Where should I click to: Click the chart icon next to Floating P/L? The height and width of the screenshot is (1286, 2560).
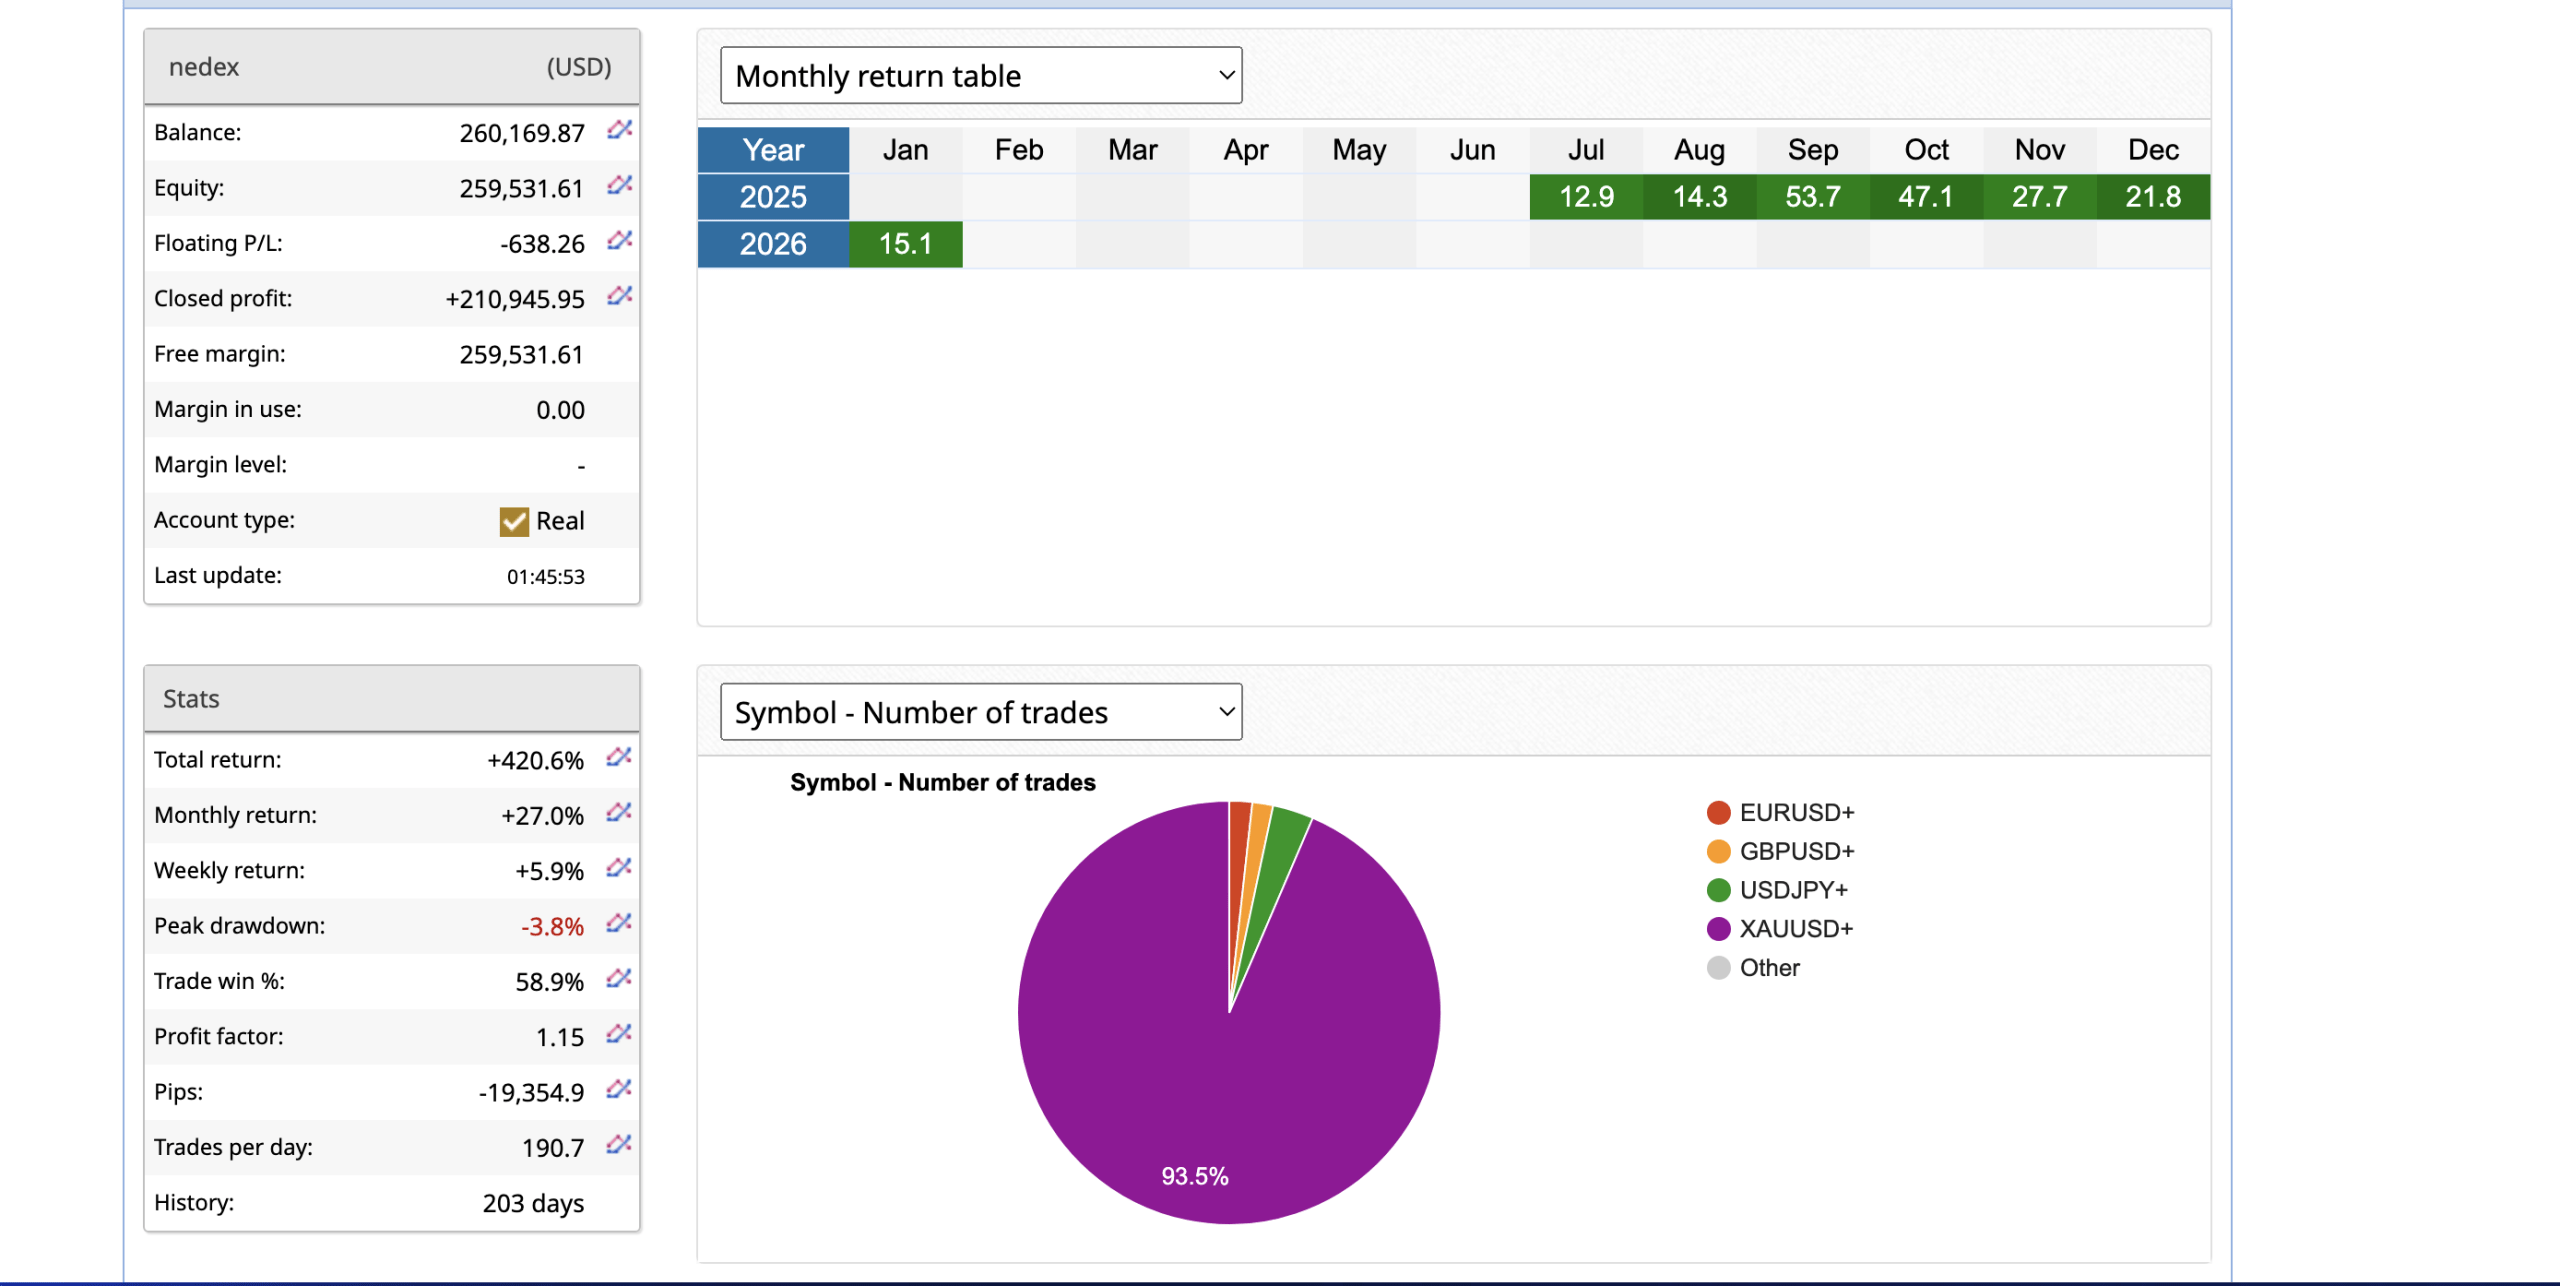[619, 241]
